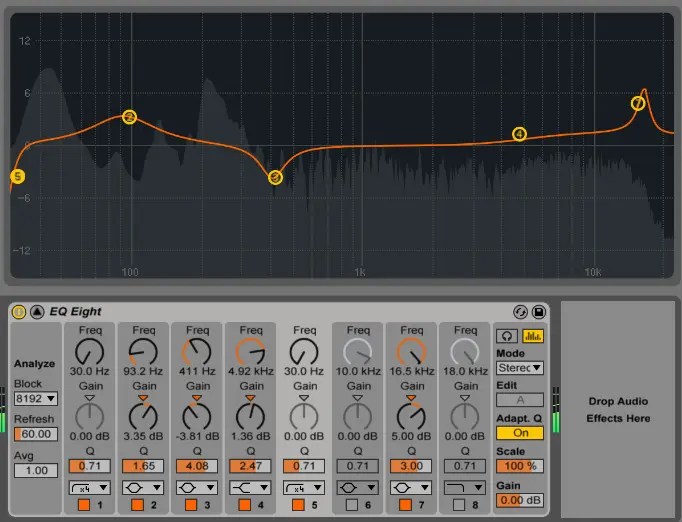Click band 3 Q value 4.08

[x=197, y=466]
